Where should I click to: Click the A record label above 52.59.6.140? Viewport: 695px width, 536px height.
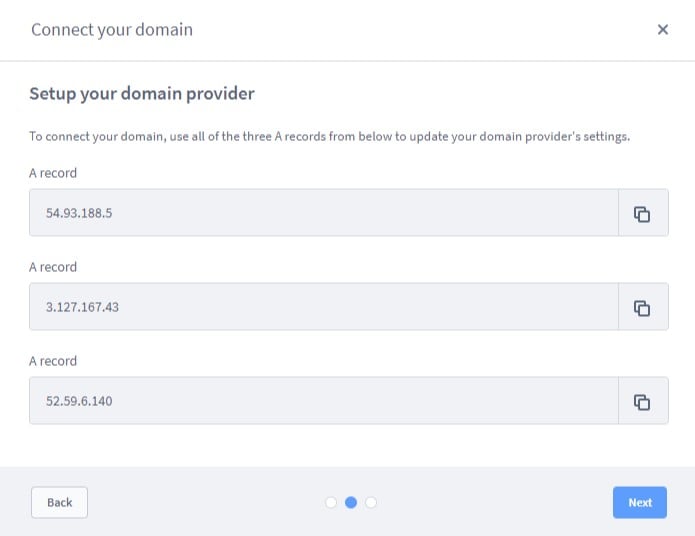(x=53, y=361)
